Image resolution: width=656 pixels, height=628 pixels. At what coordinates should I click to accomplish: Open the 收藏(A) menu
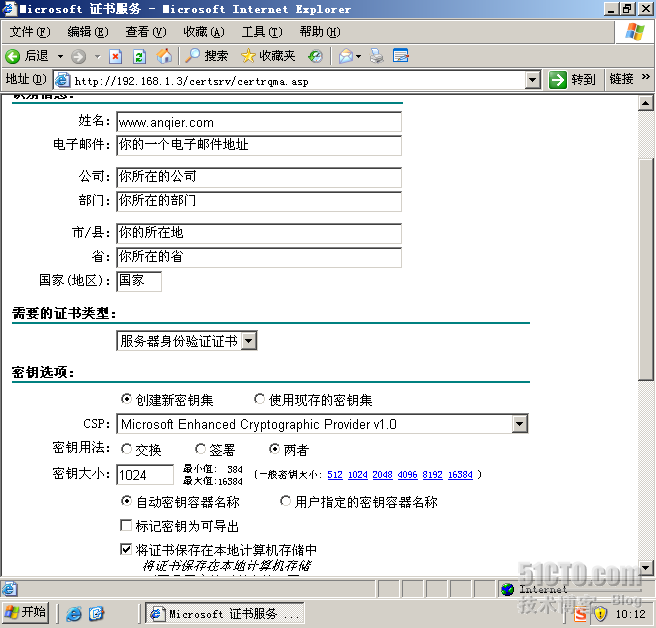[x=204, y=32]
